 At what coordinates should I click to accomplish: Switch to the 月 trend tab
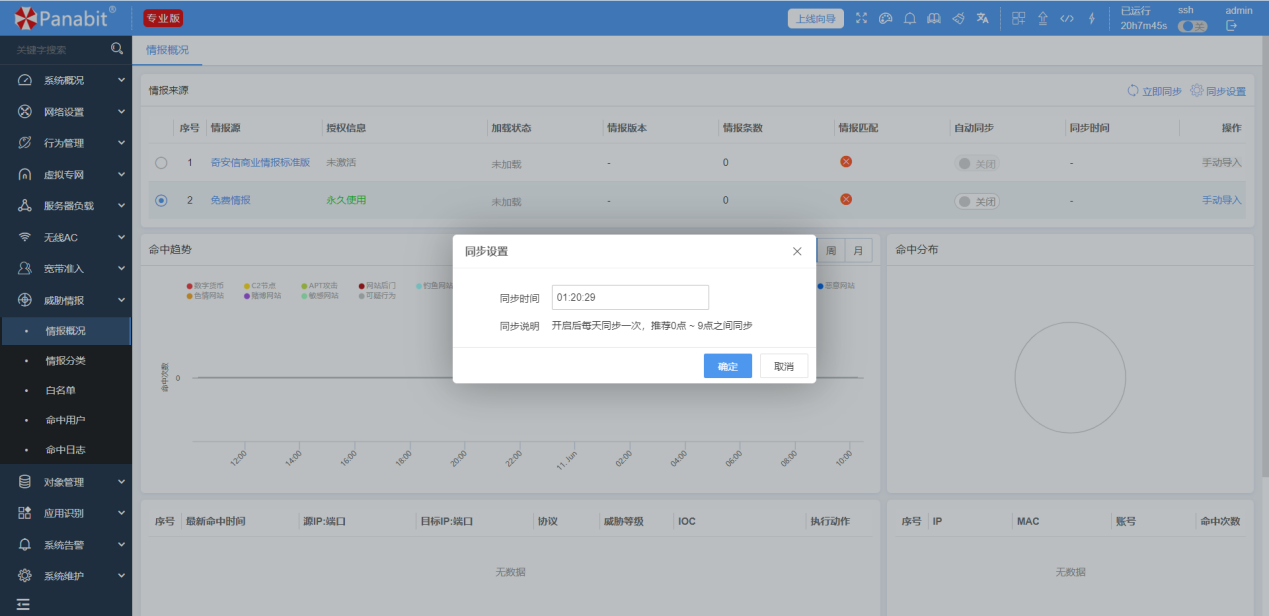(x=858, y=250)
